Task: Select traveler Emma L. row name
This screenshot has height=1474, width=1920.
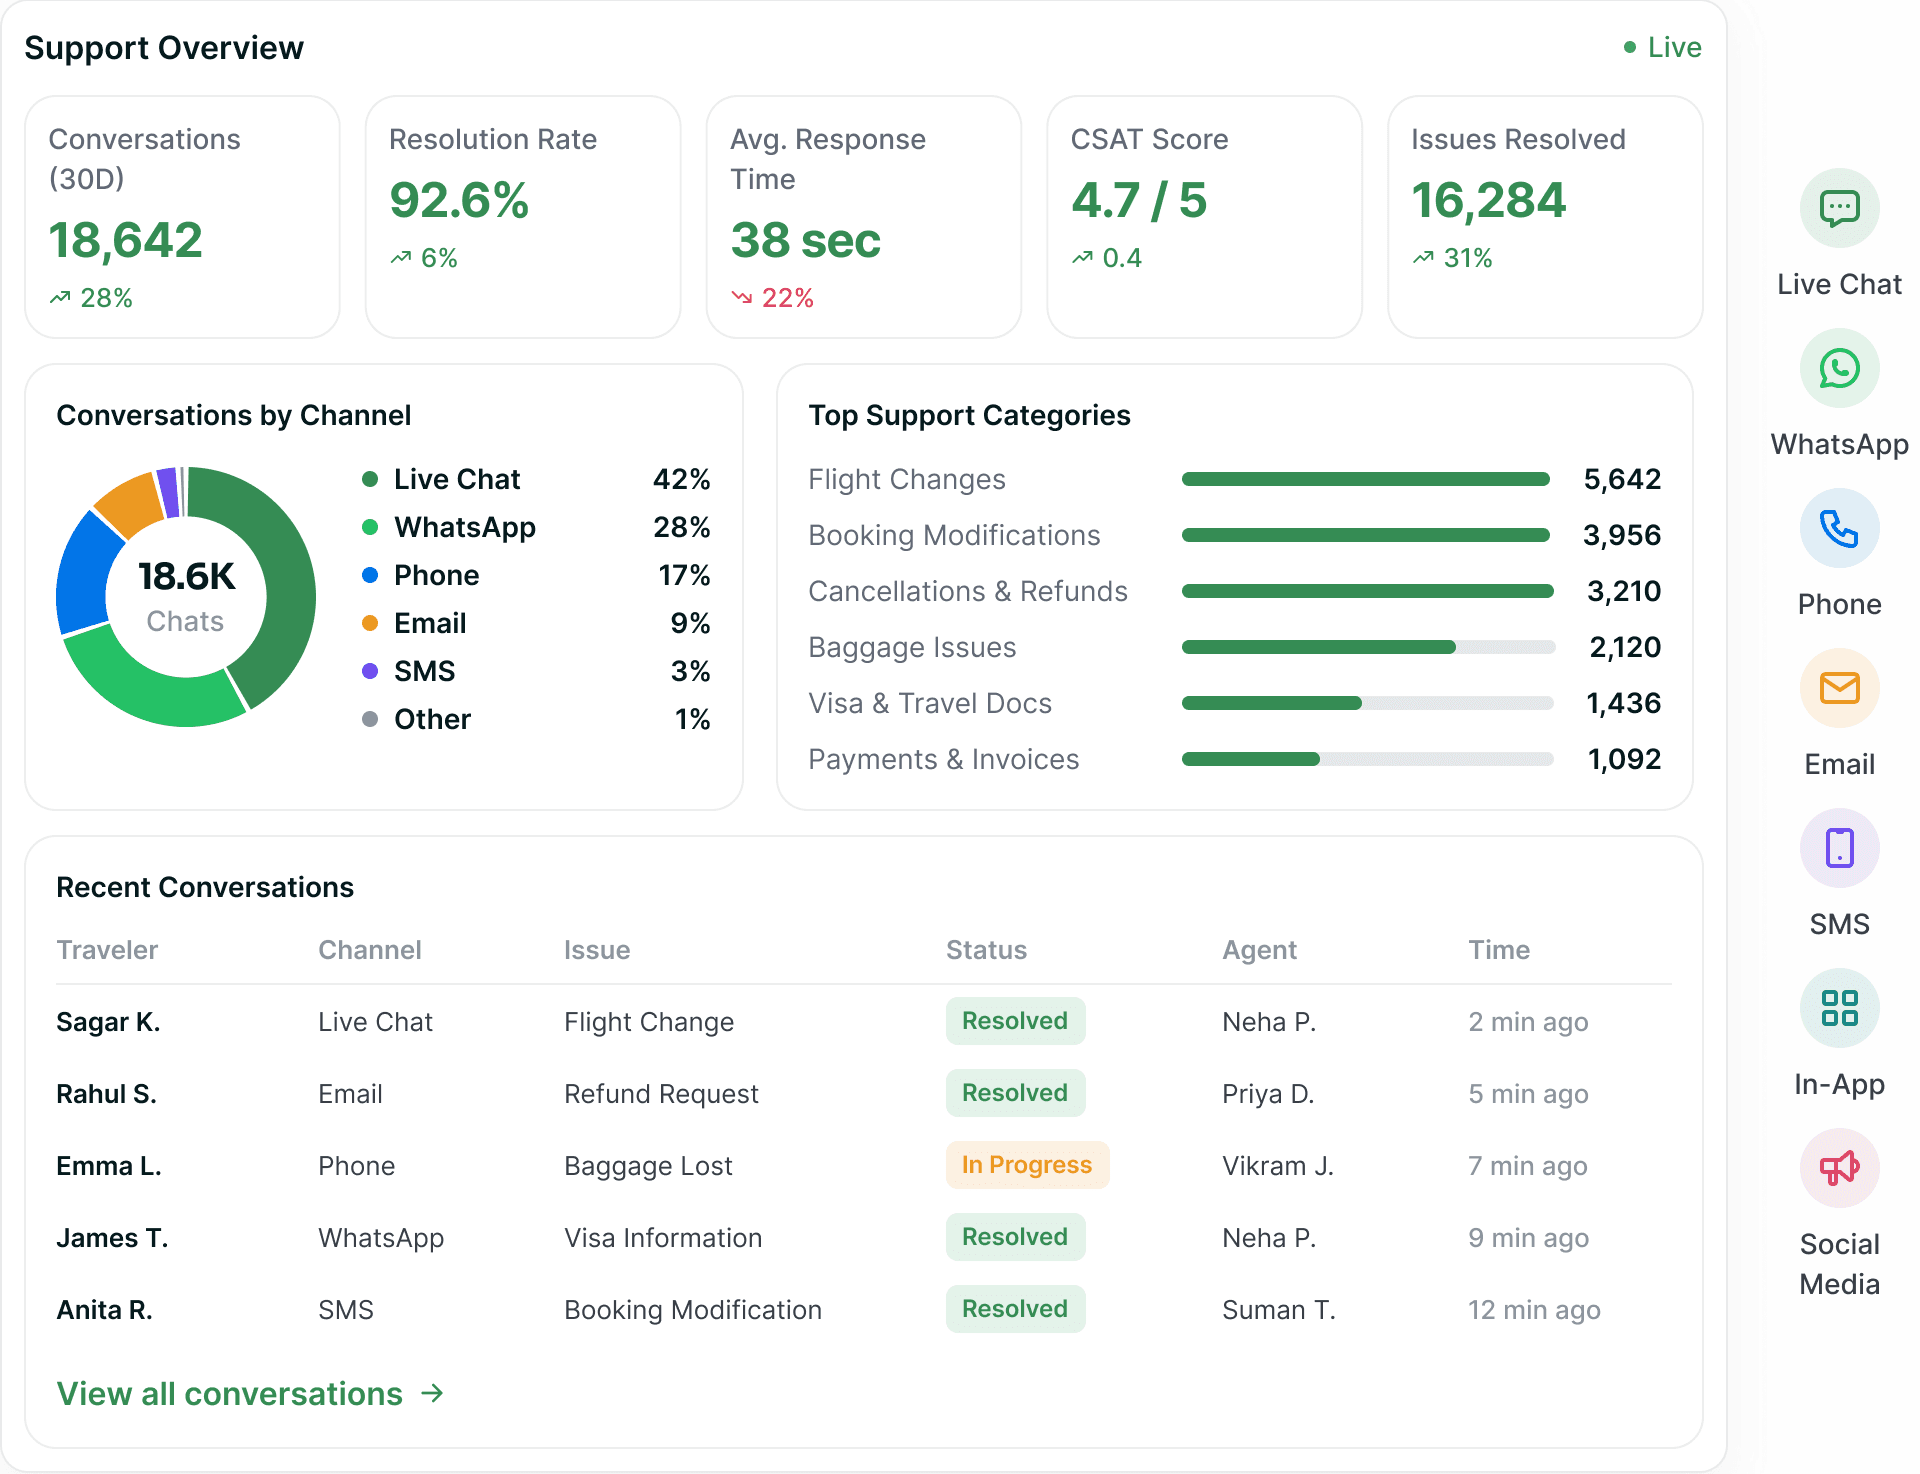Action: (x=109, y=1165)
